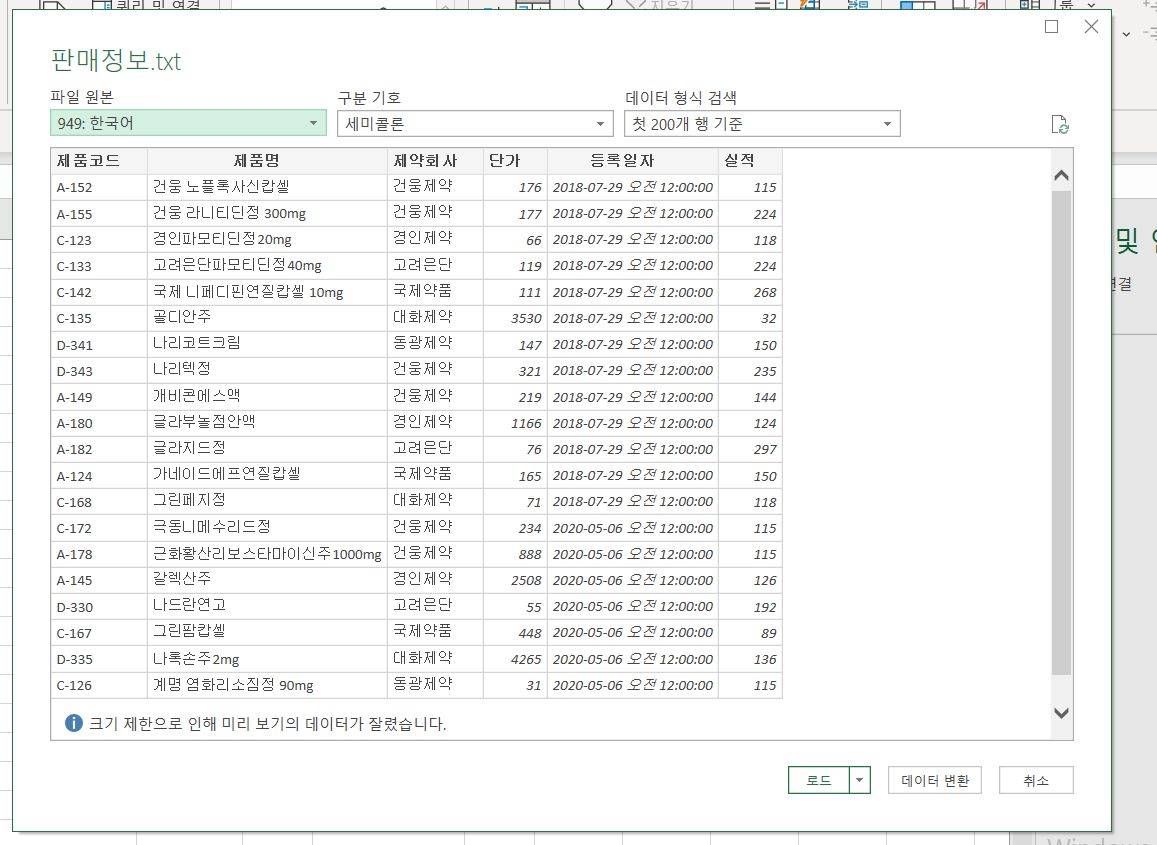Click the 데이터 변환 button
This screenshot has height=845, width=1157.
(935, 780)
